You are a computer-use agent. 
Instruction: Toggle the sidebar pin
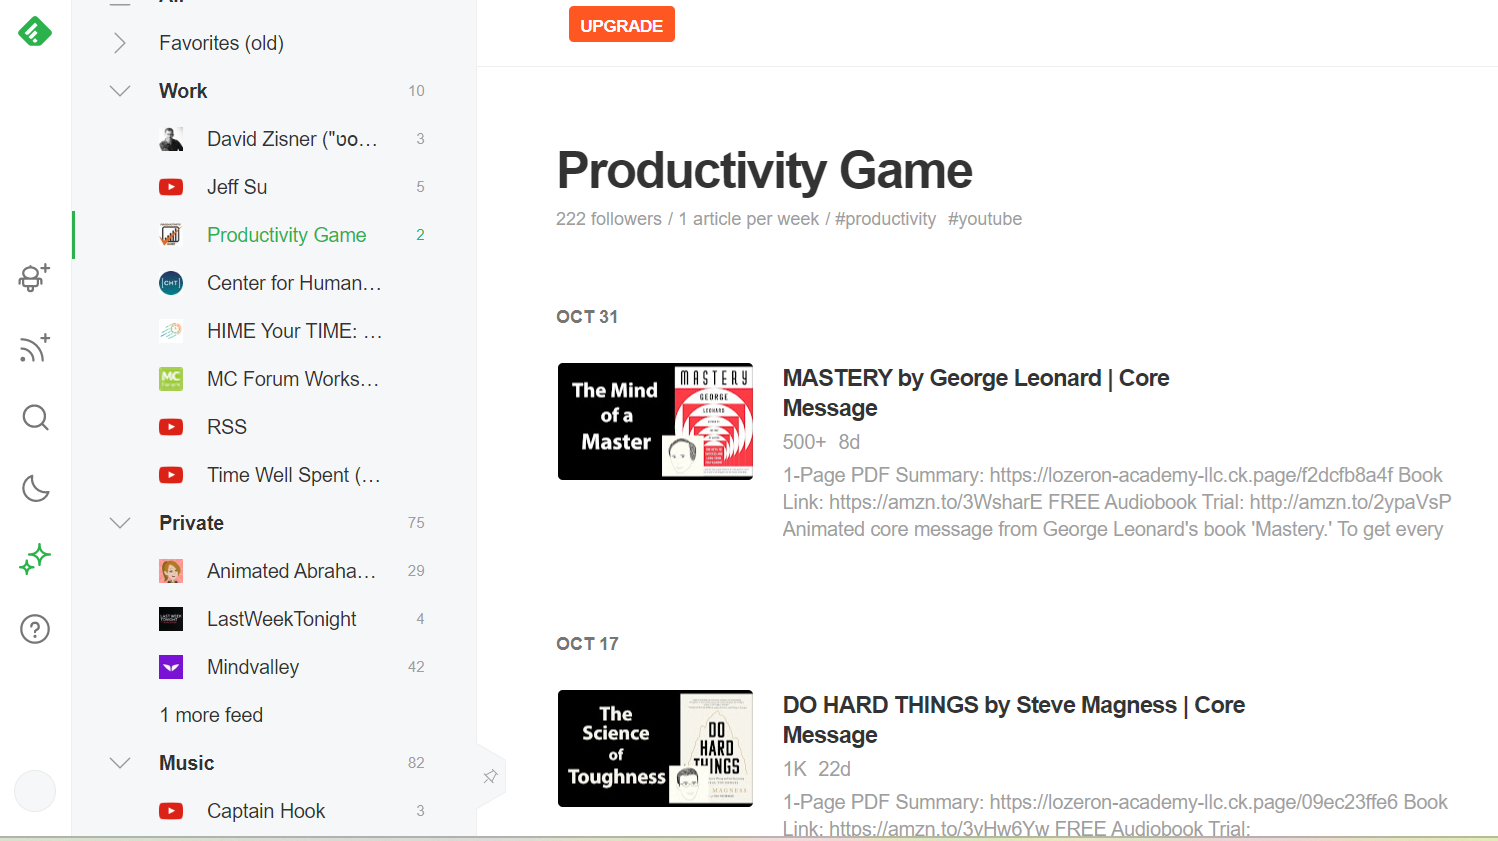(x=490, y=776)
